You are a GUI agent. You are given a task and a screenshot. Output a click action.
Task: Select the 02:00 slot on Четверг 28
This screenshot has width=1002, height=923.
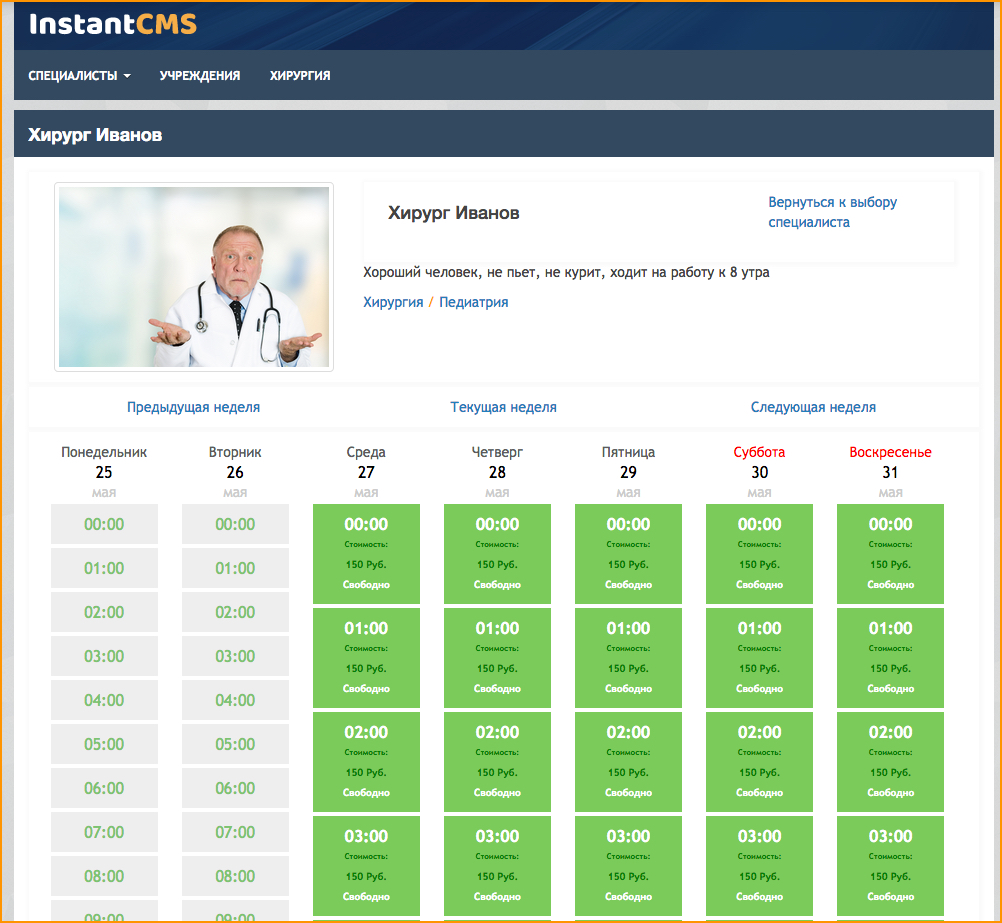point(497,762)
